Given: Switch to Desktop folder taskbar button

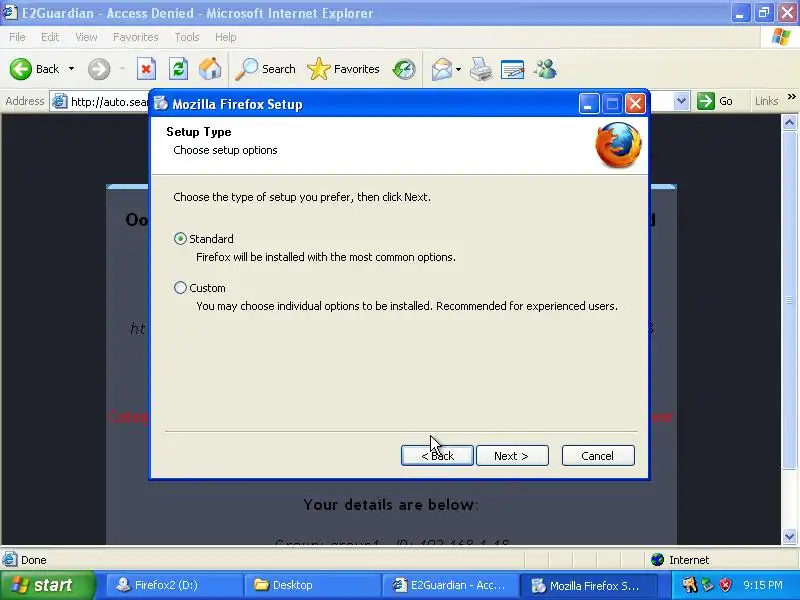Looking at the screenshot, I should pyautogui.click(x=311, y=585).
